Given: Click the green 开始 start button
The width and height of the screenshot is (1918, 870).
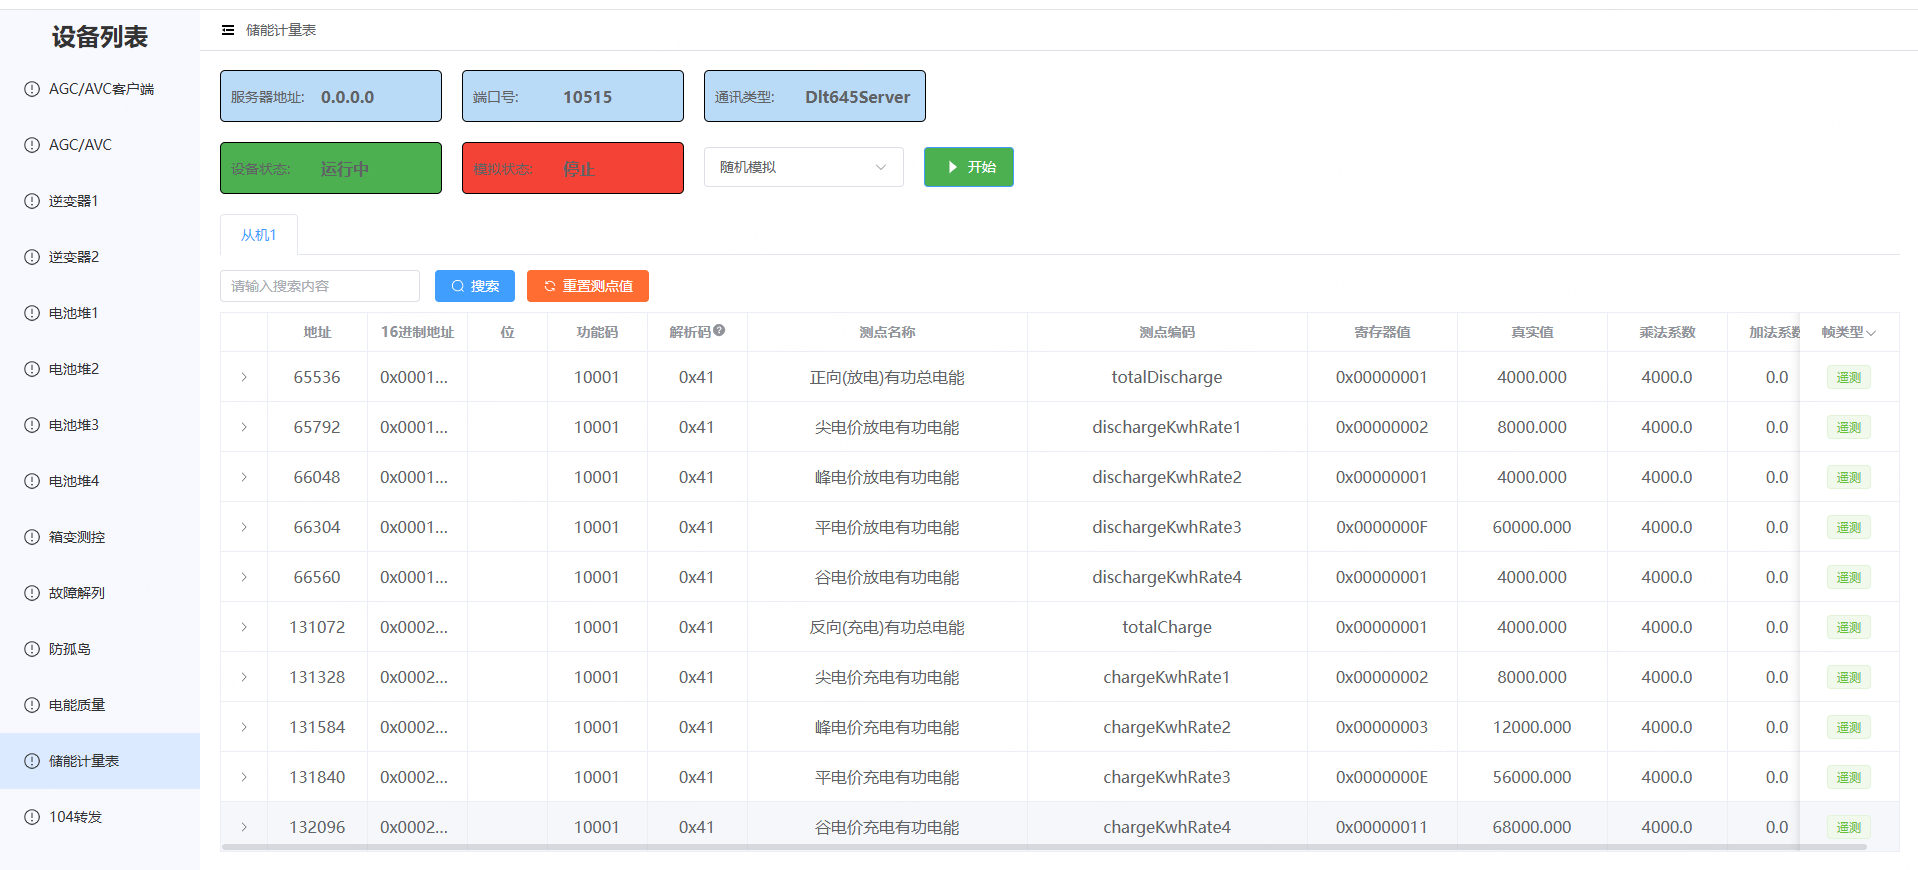Looking at the screenshot, I should (969, 167).
